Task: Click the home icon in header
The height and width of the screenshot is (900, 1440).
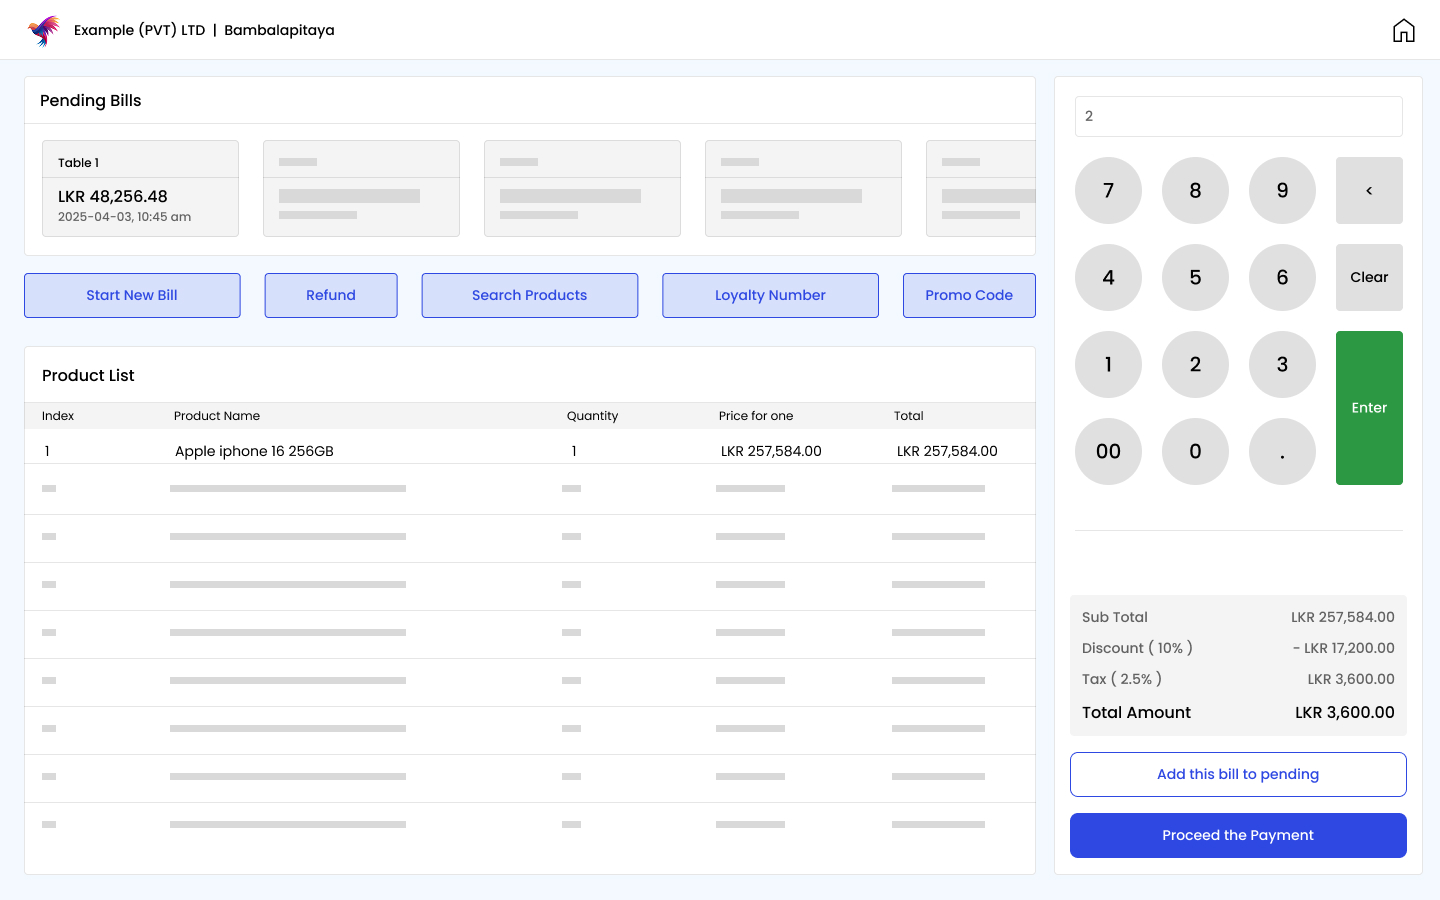Action: pos(1403,30)
